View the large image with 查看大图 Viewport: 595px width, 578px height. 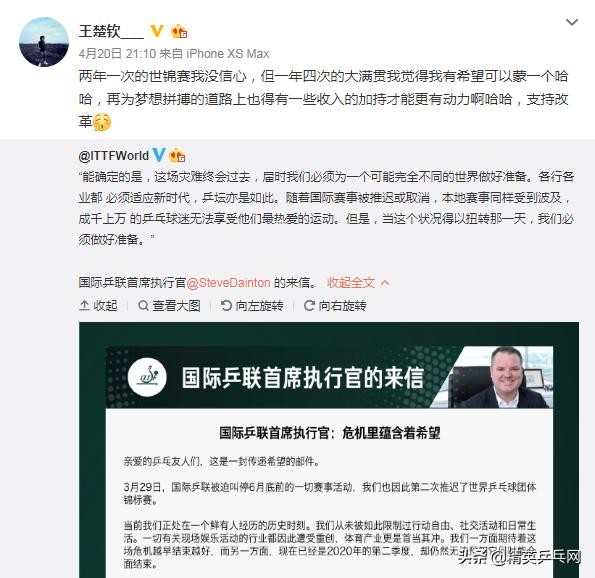coord(169,306)
